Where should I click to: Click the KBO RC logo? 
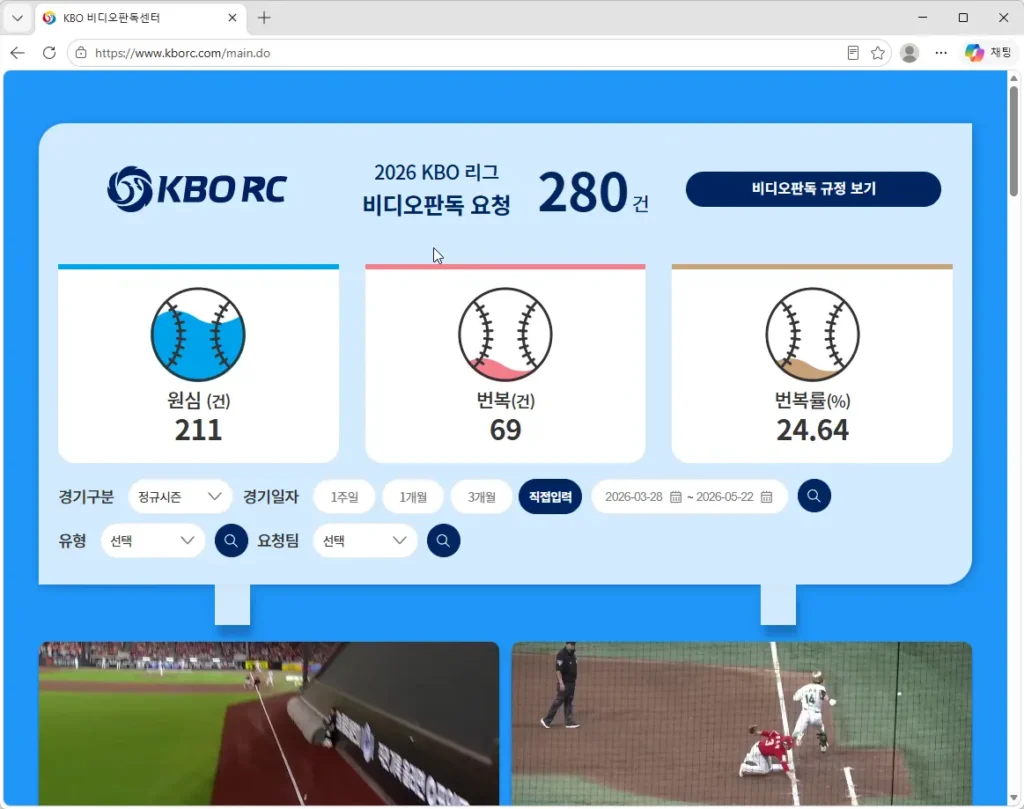[197, 189]
